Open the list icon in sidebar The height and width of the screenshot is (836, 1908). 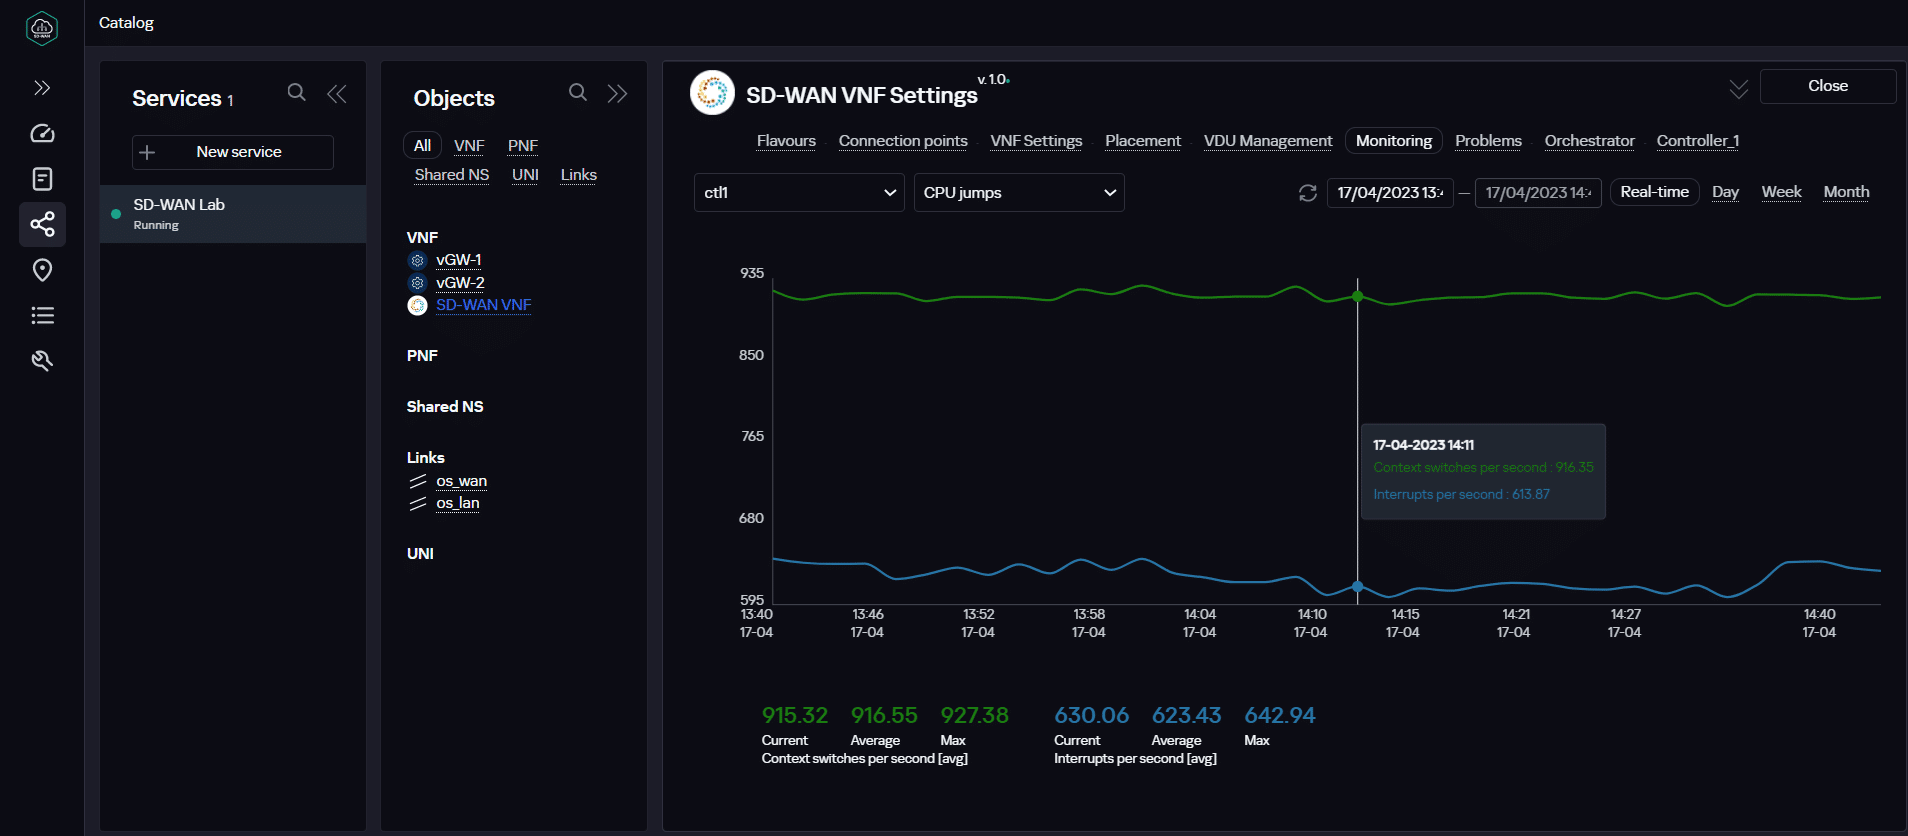(42, 316)
